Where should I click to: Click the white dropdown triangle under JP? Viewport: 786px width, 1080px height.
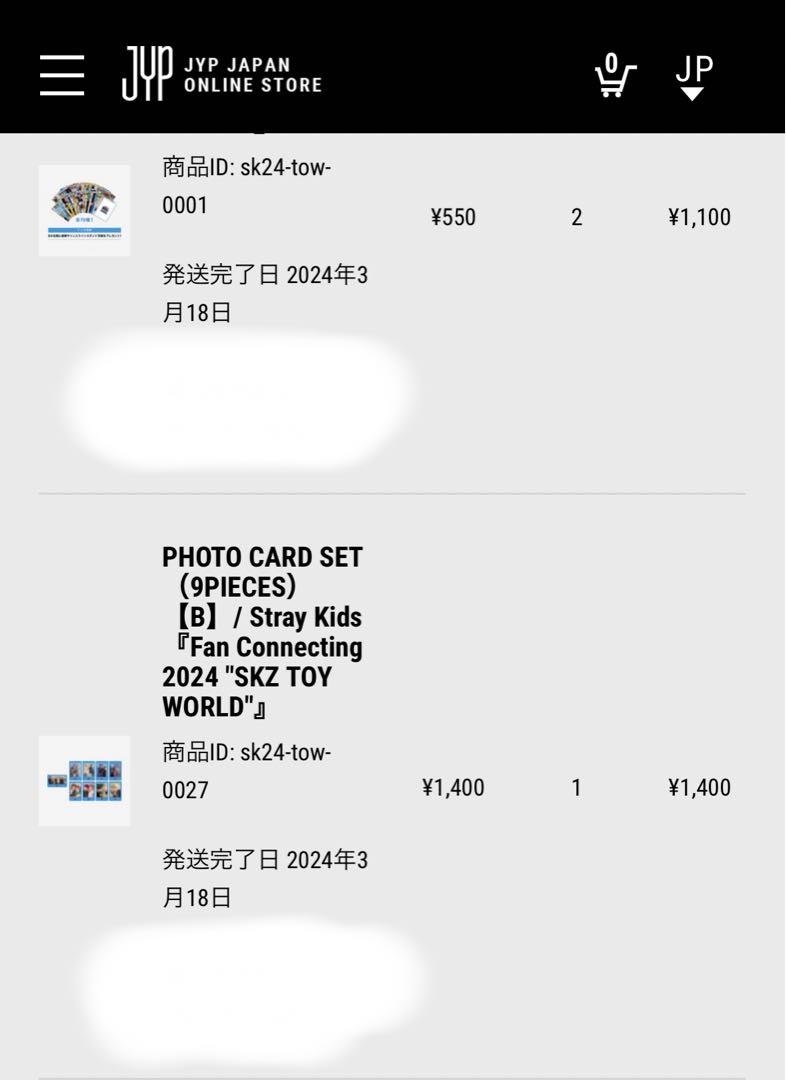[693, 94]
